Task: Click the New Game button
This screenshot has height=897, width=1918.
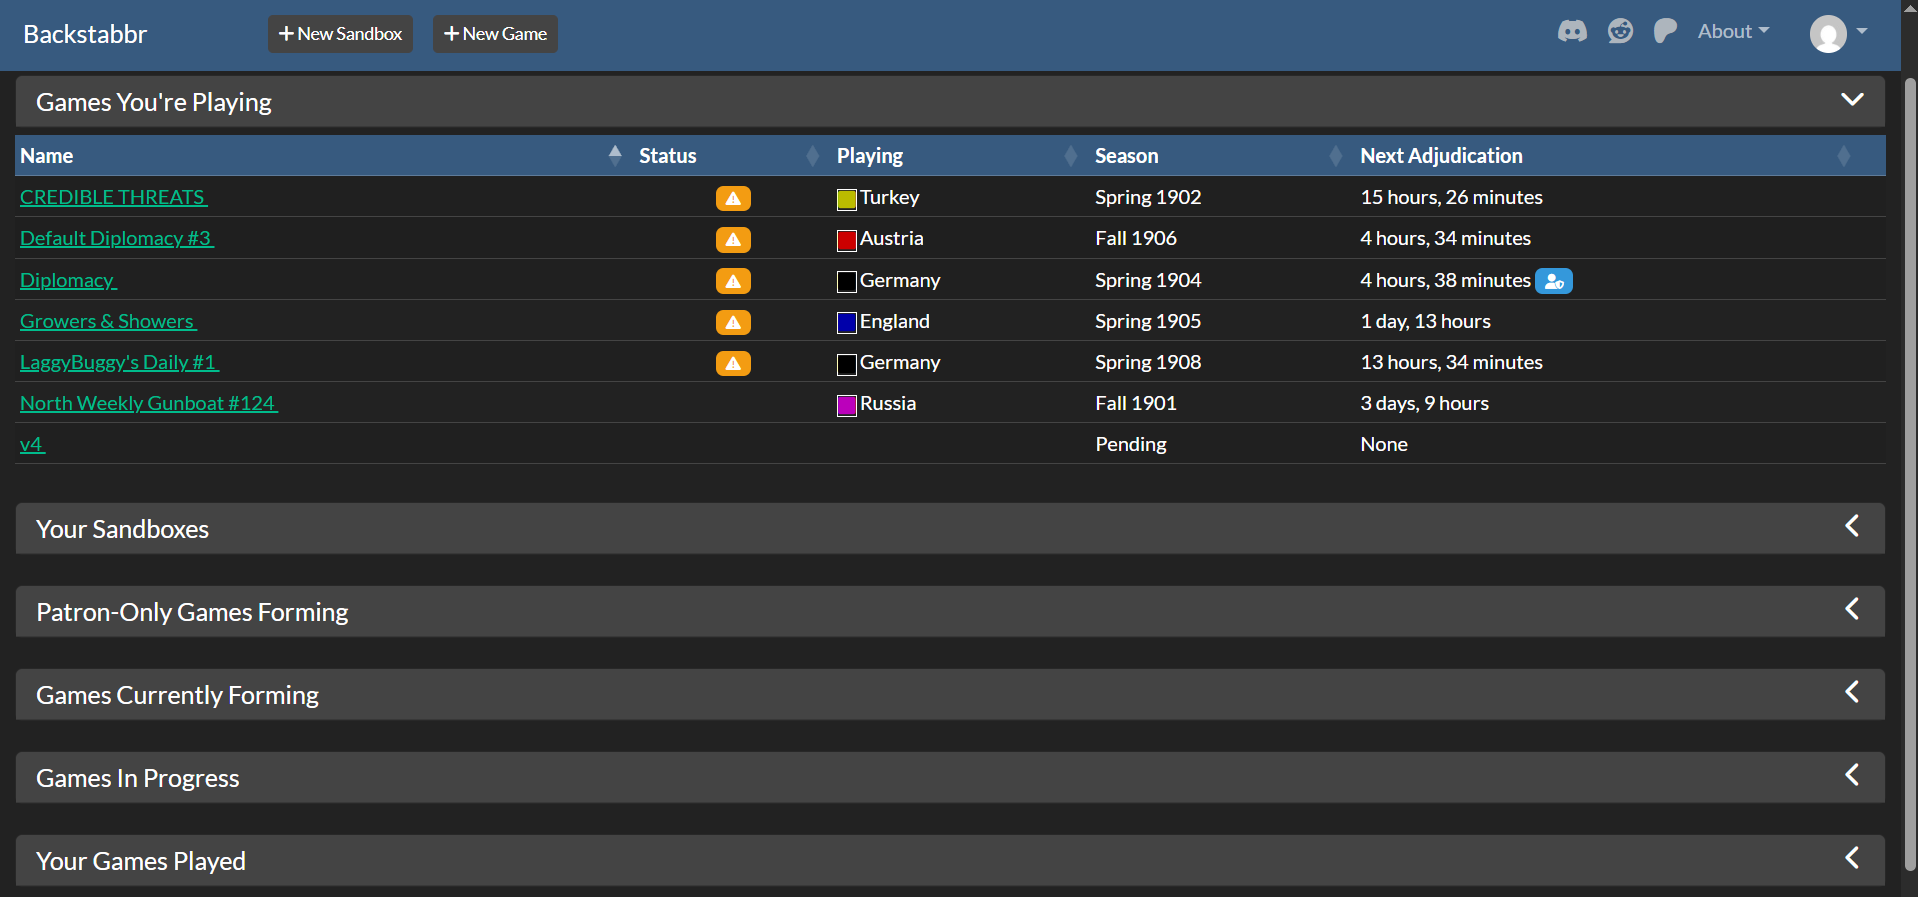Action: (495, 34)
